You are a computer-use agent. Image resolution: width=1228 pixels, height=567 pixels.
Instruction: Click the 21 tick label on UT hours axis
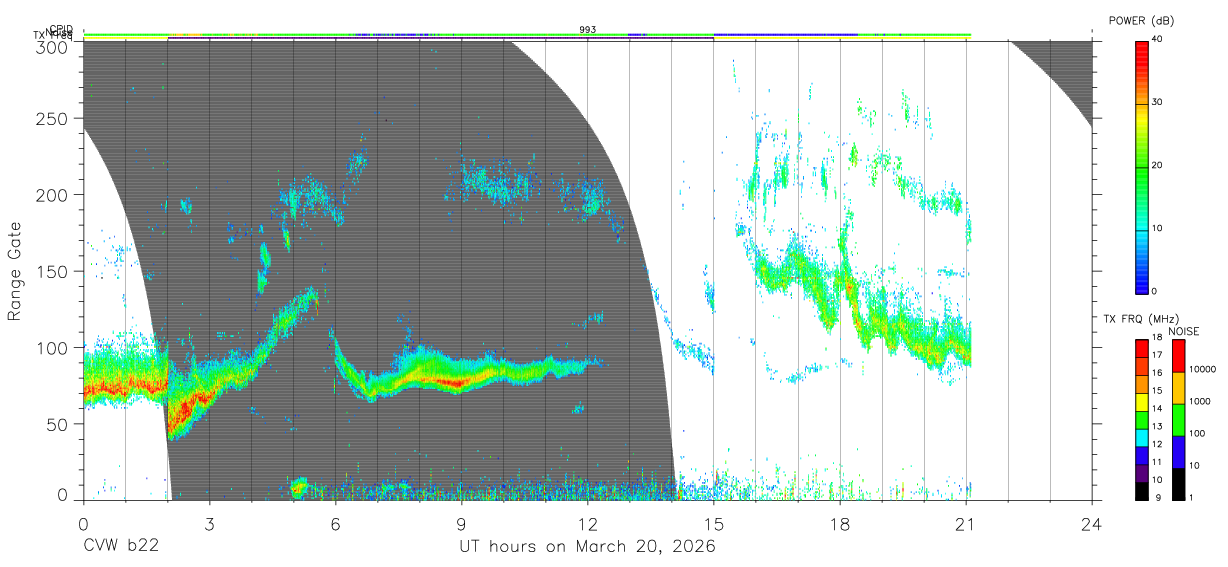click(966, 522)
